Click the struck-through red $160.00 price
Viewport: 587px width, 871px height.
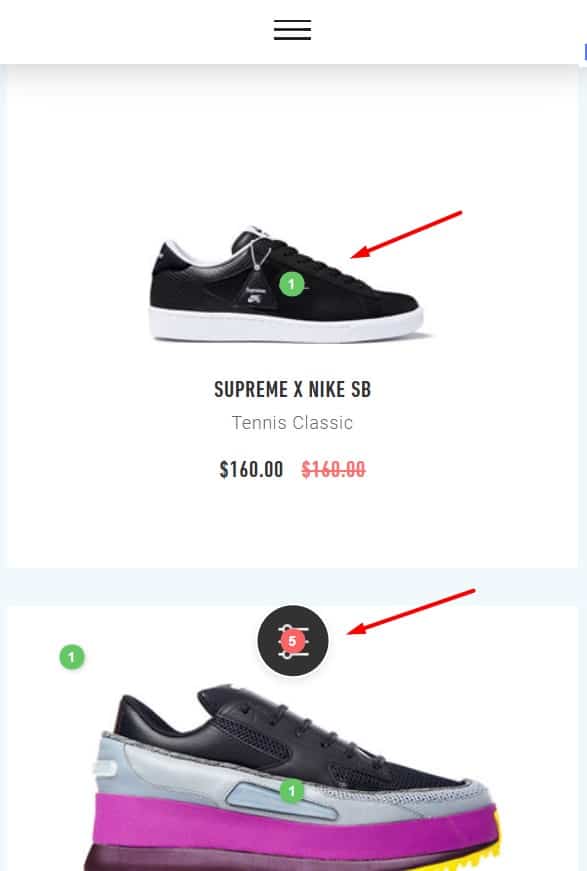tap(333, 470)
